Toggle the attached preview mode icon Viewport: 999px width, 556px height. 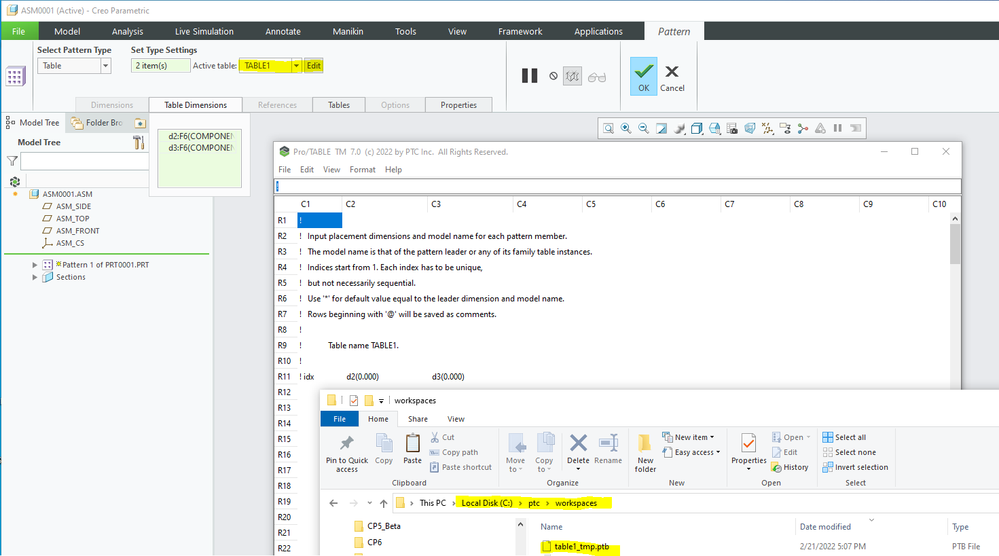click(x=573, y=76)
